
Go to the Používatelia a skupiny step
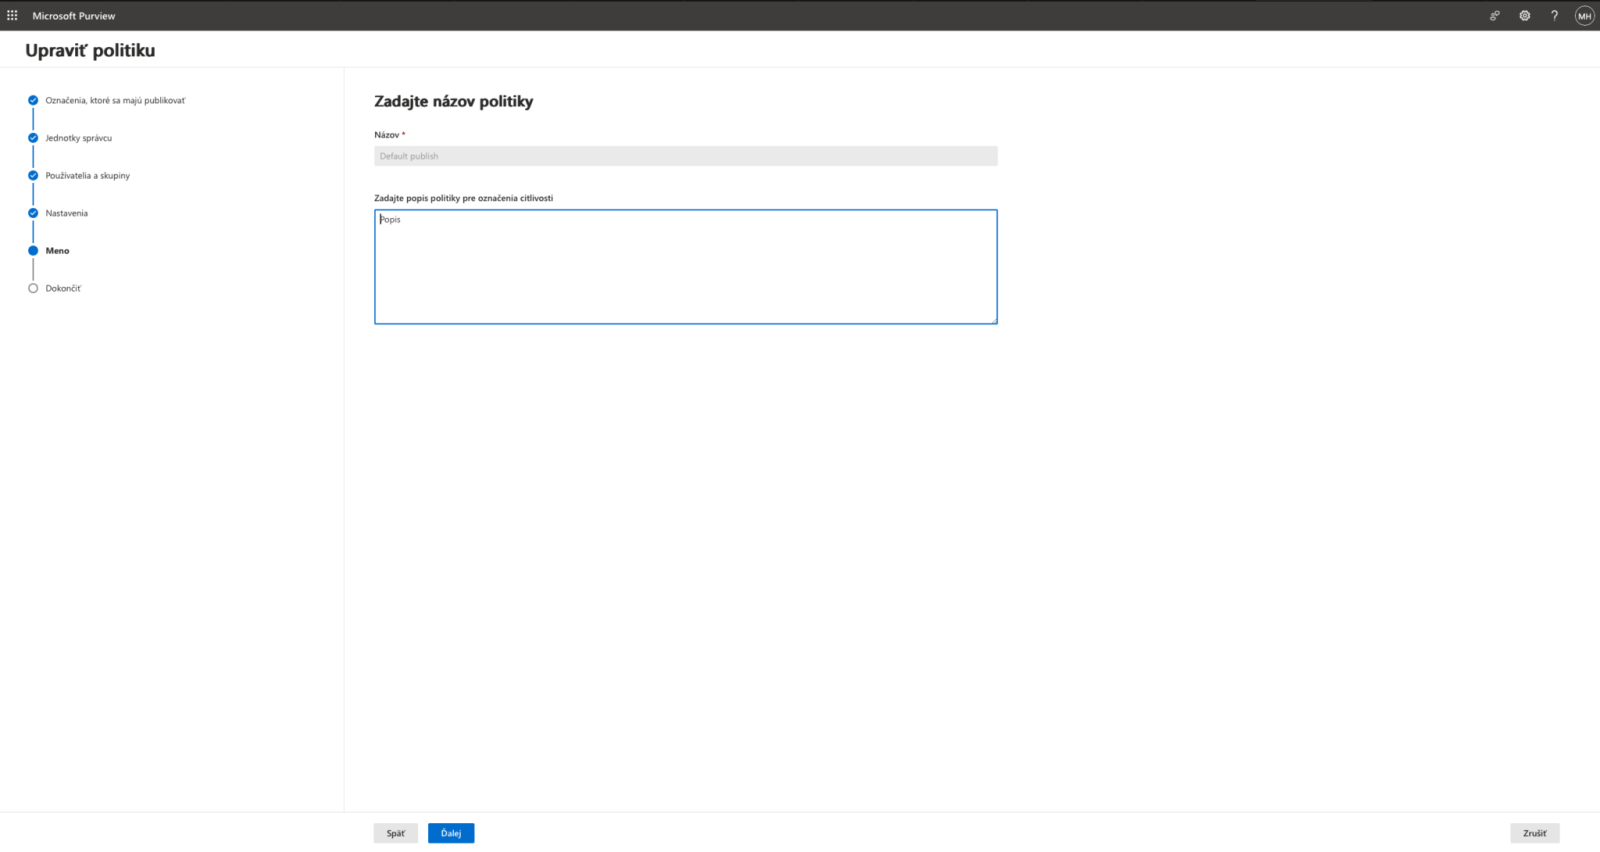pyautogui.click(x=87, y=175)
